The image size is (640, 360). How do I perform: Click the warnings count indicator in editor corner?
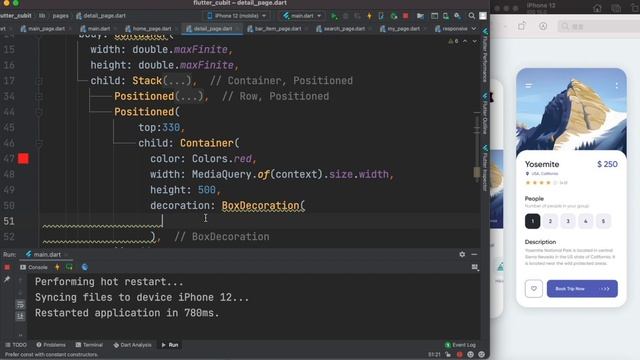pyautogui.click(x=453, y=41)
